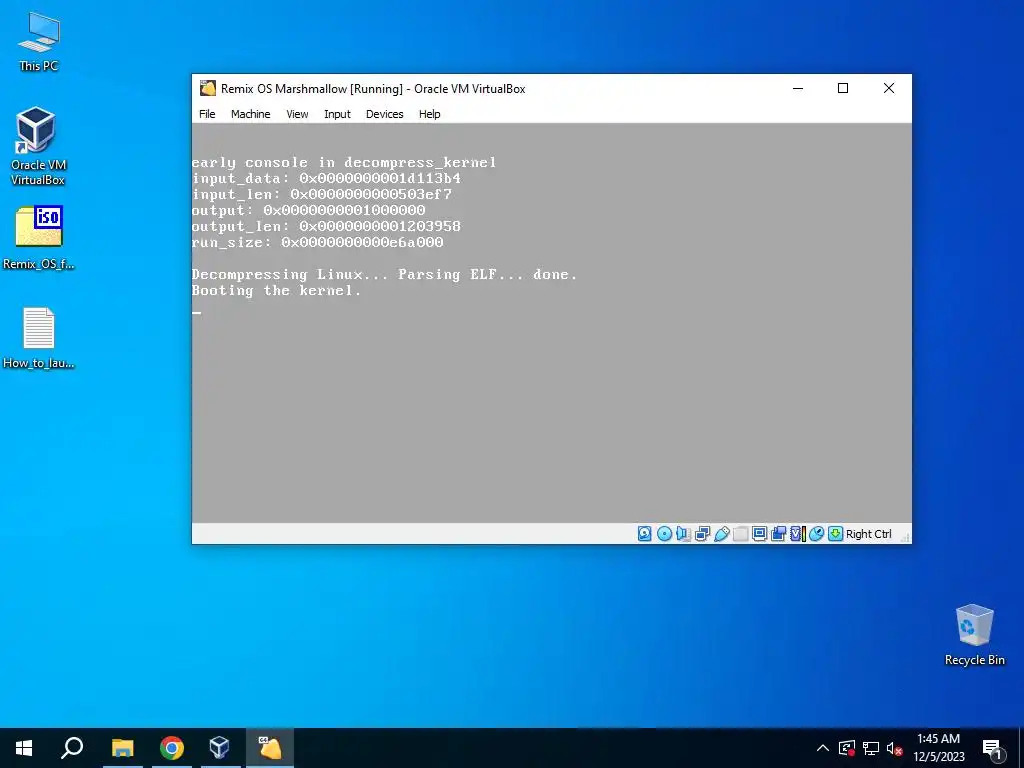Select the This PC desktop icon
1024x768 pixels.
(x=39, y=41)
